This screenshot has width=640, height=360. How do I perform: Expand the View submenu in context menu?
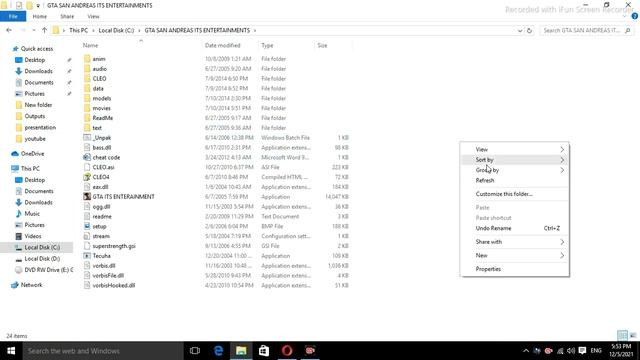[515, 149]
